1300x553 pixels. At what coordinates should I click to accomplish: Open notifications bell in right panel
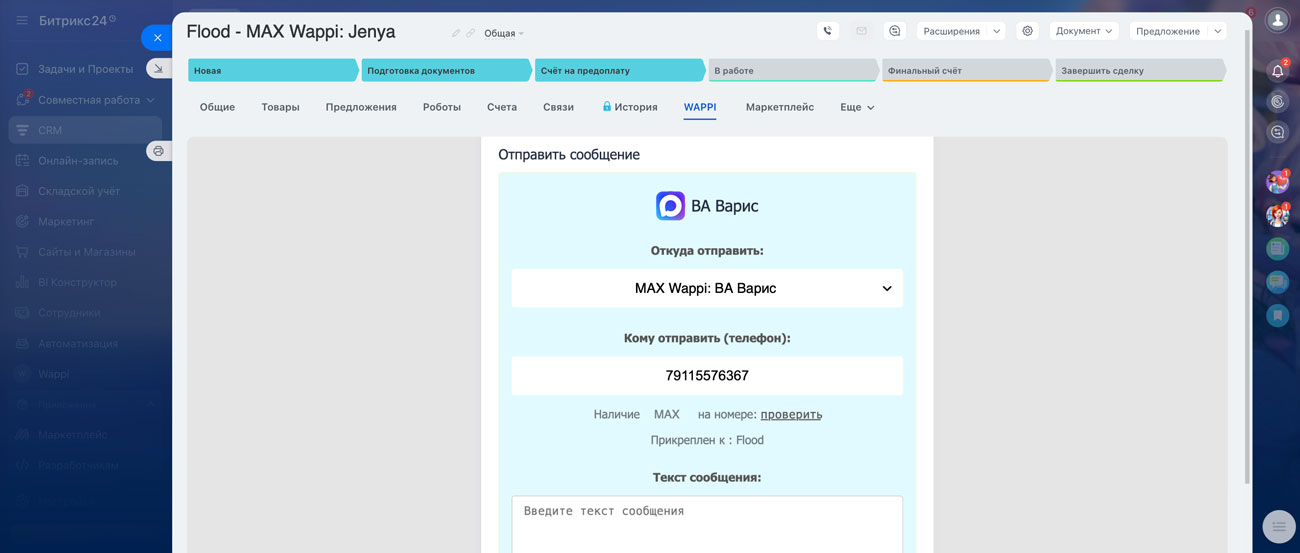pos(1277,70)
